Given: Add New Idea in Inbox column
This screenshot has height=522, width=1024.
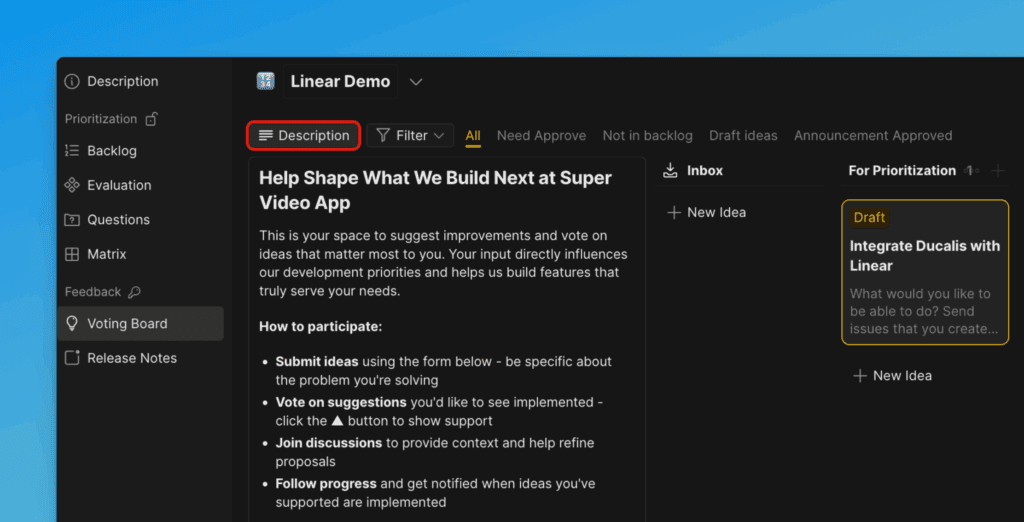Looking at the screenshot, I should tap(706, 212).
